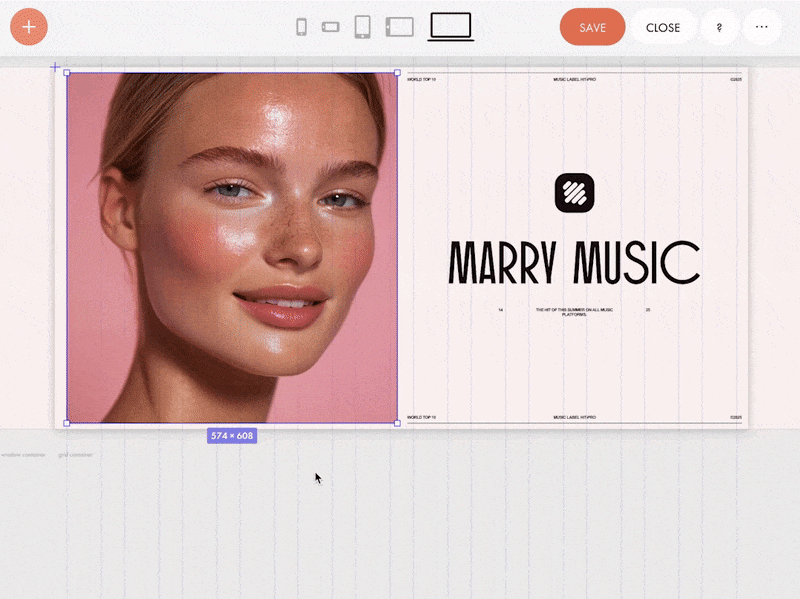Viewport: 800px width, 599px height.
Task: Click the top-left resize handle of image
Action: tap(67, 73)
